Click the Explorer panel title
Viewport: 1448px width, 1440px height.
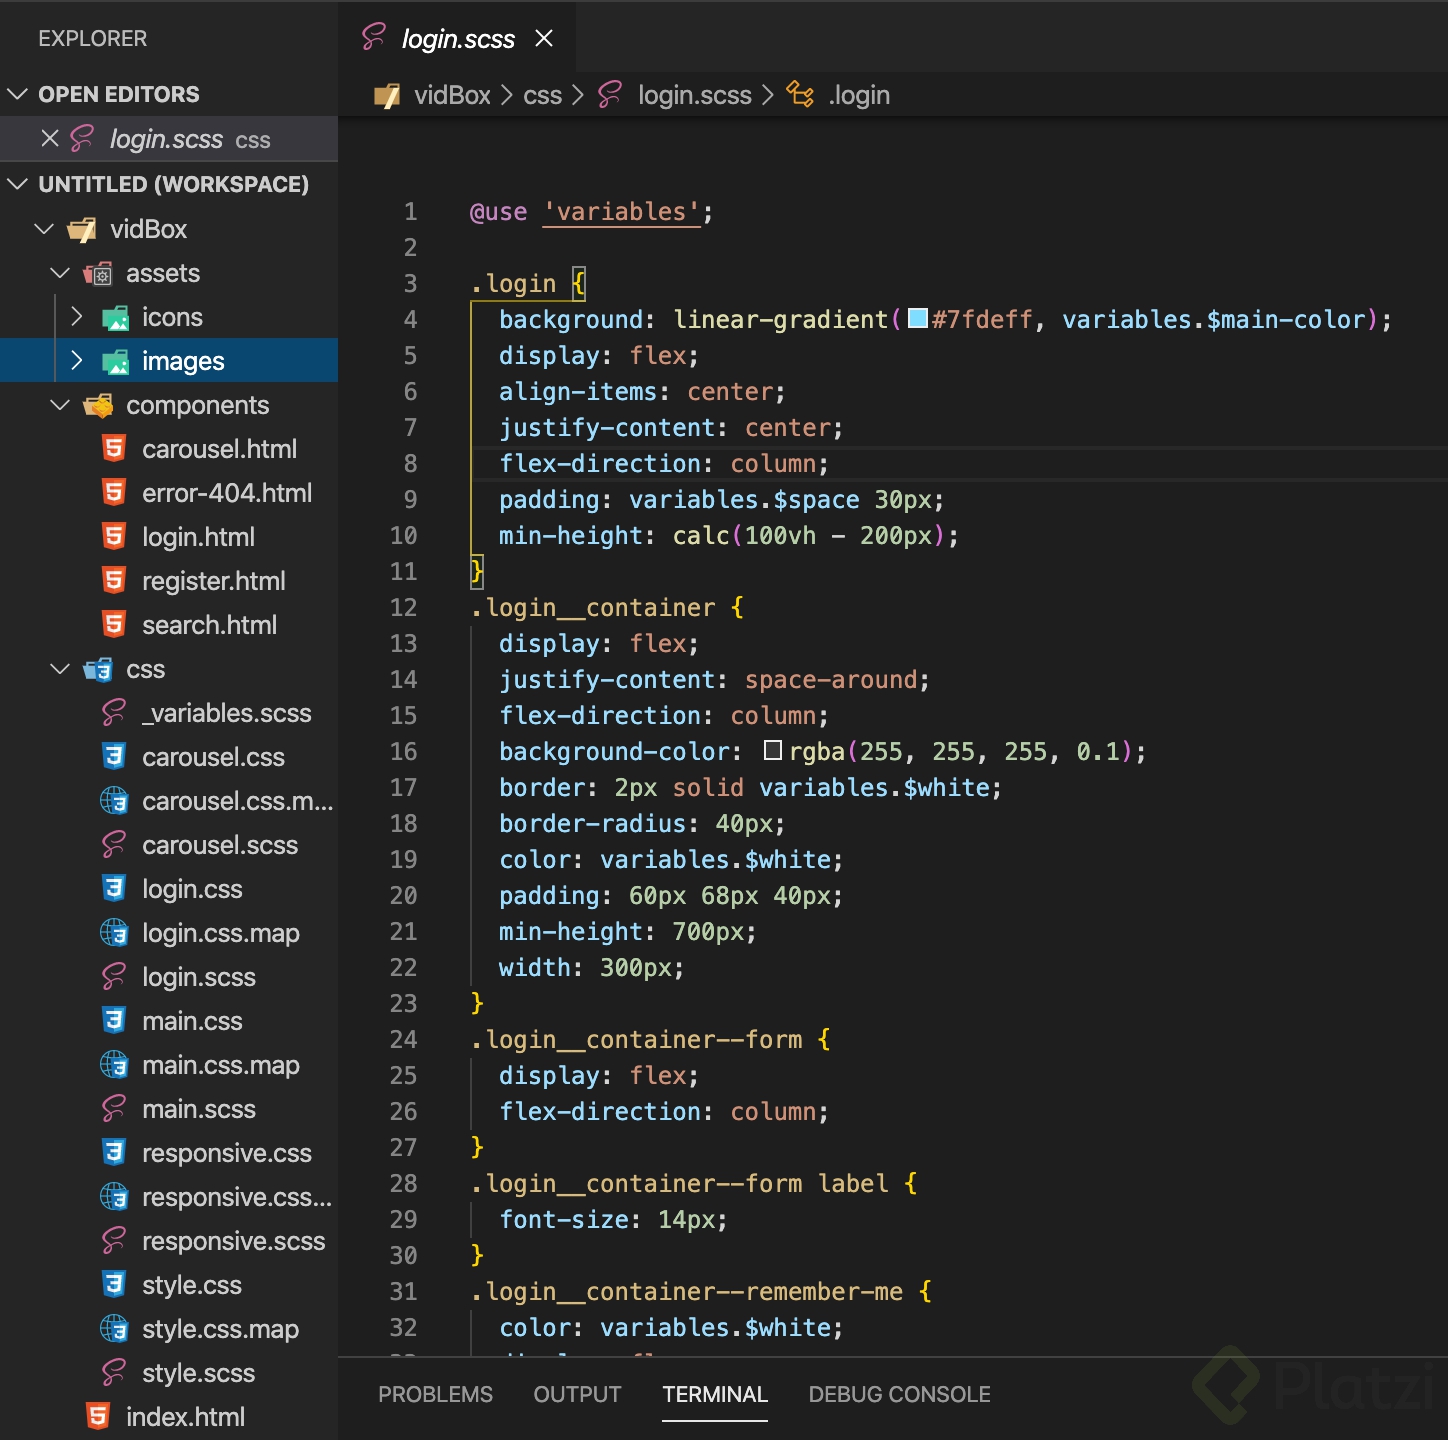coord(92,38)
